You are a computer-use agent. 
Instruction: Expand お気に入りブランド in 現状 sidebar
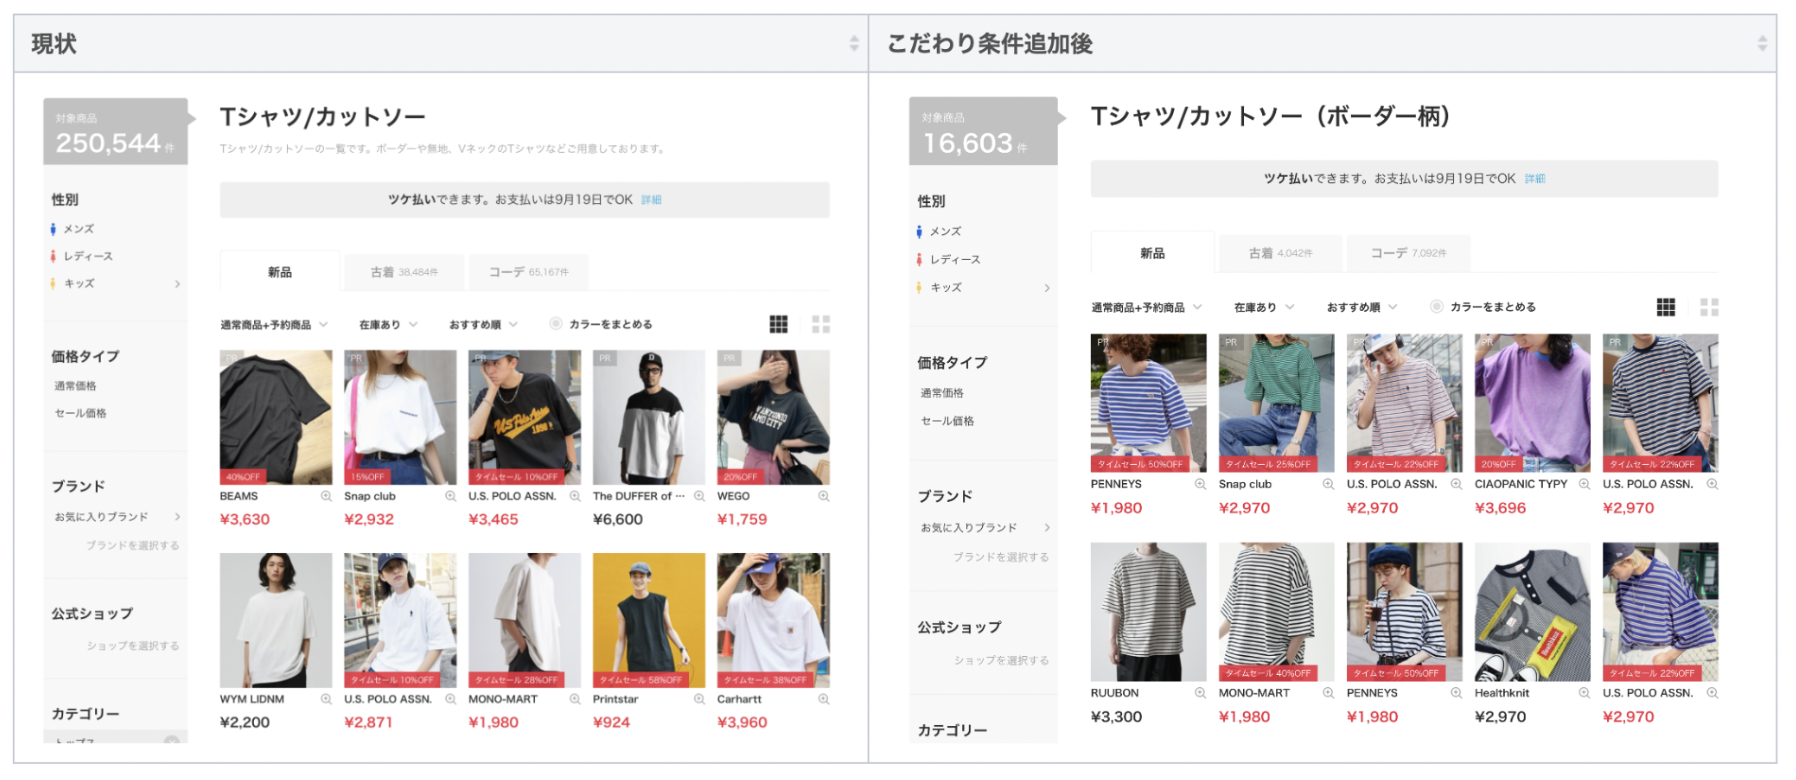[x=178, y=517]
